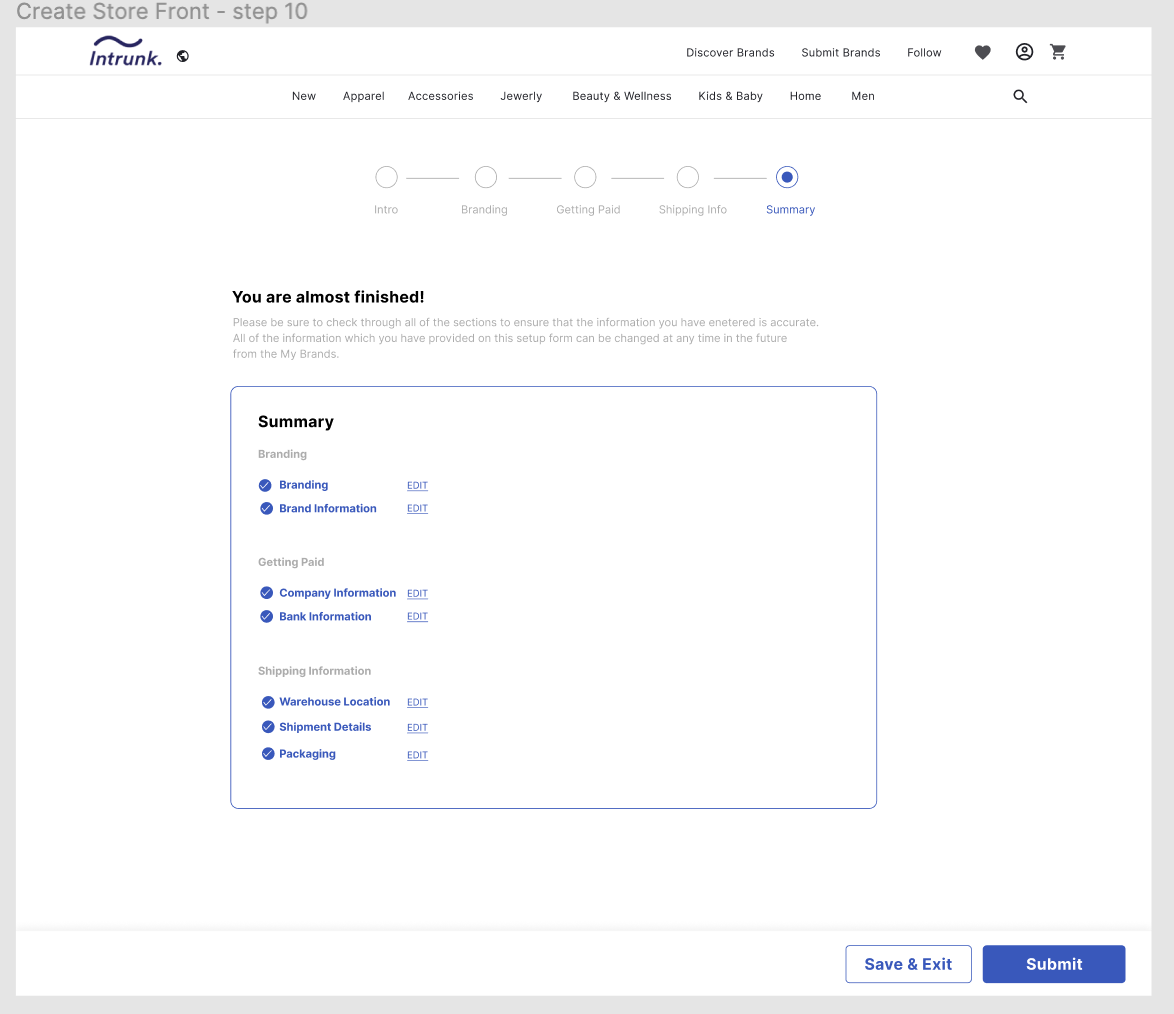Edit Shipment Details
Screen dimensions: 1174x1014
(417, 728)
